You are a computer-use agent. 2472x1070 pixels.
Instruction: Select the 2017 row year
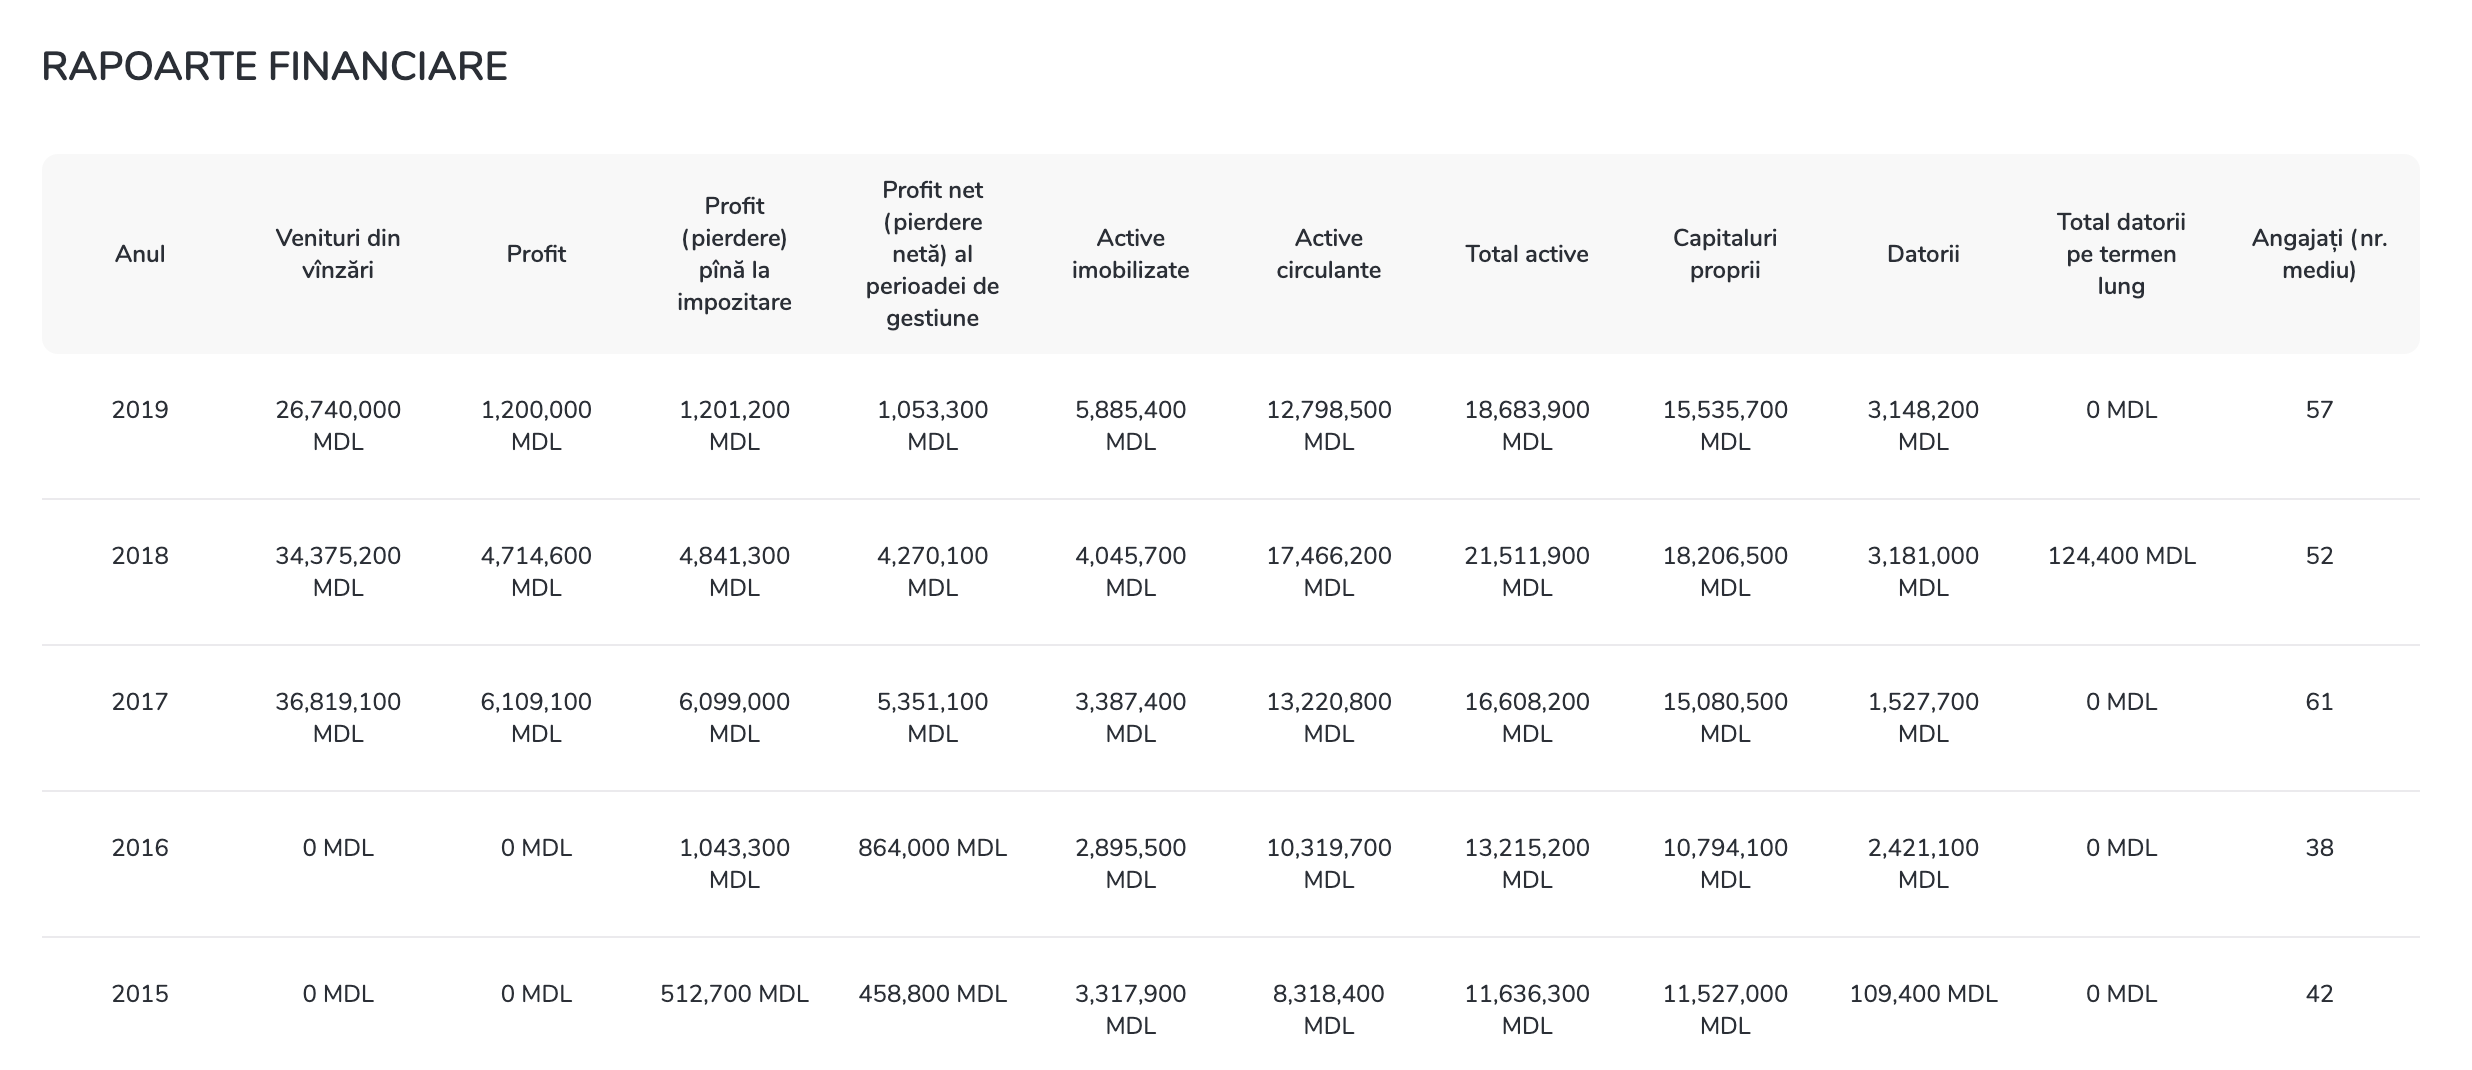click(x=140, y=702)
